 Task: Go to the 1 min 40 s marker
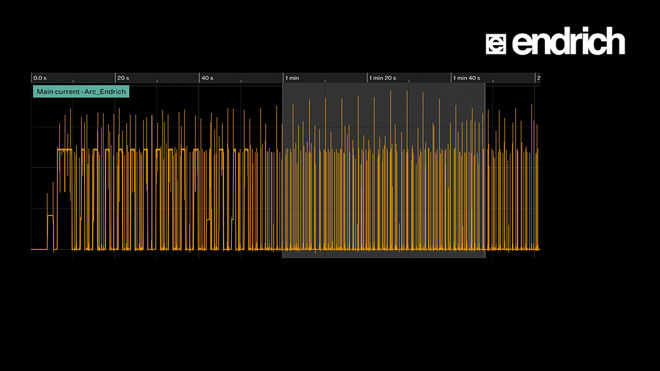click(466, 78)
